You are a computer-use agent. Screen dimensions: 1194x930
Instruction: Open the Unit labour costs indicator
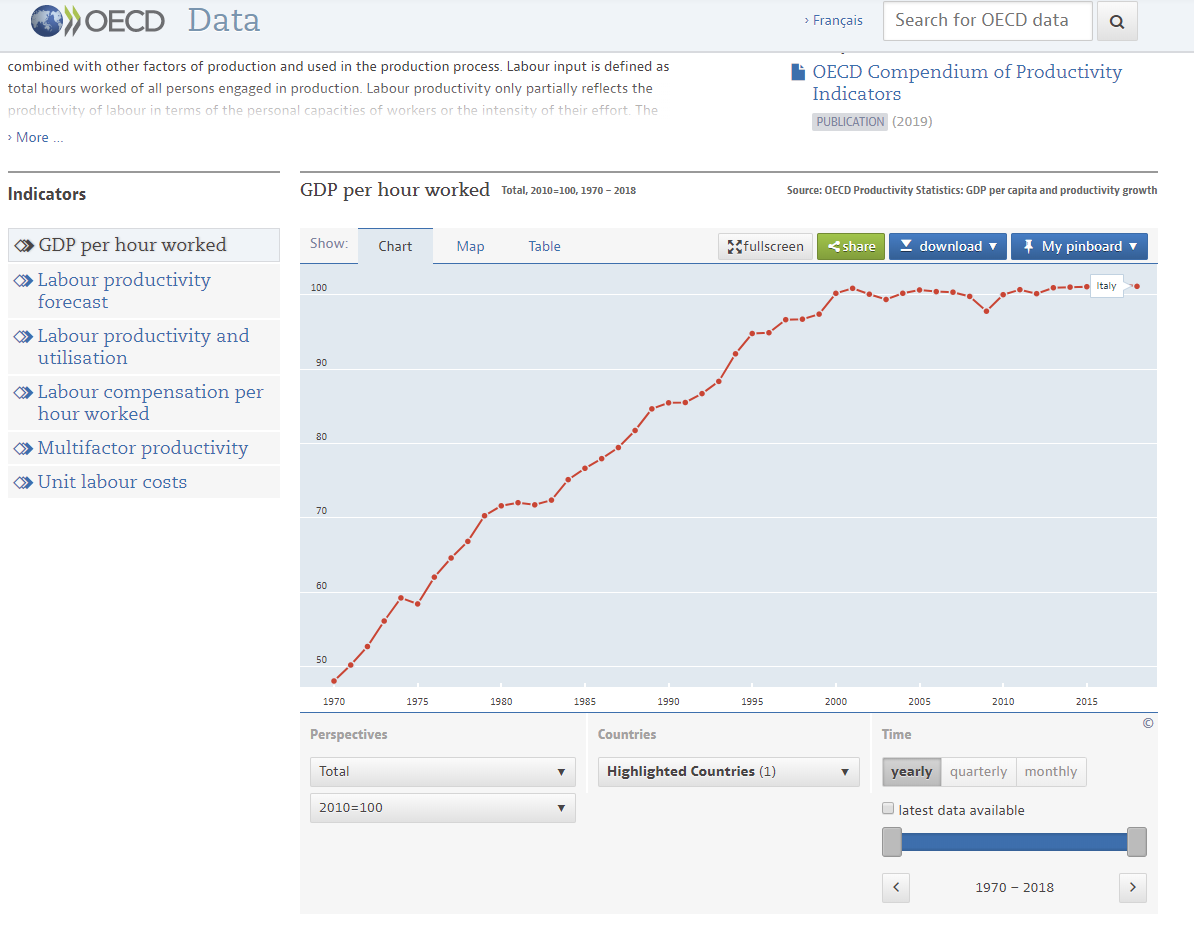tap(112, 482)
